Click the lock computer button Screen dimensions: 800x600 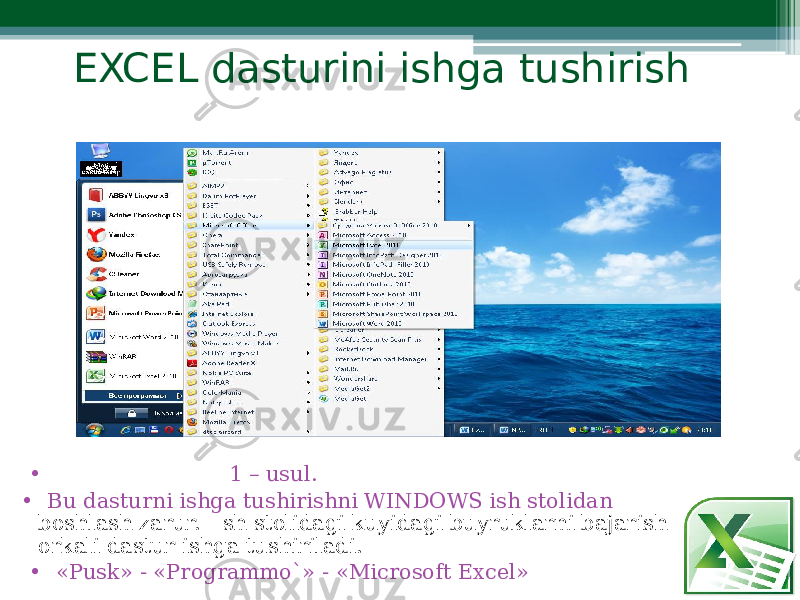click(132, 413)
